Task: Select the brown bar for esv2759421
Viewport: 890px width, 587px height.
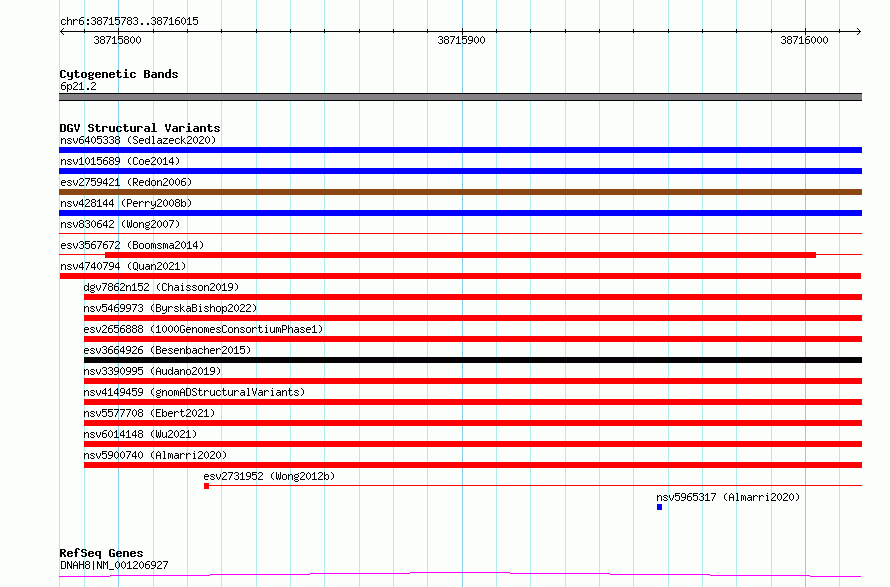Action: coord(460,192)
